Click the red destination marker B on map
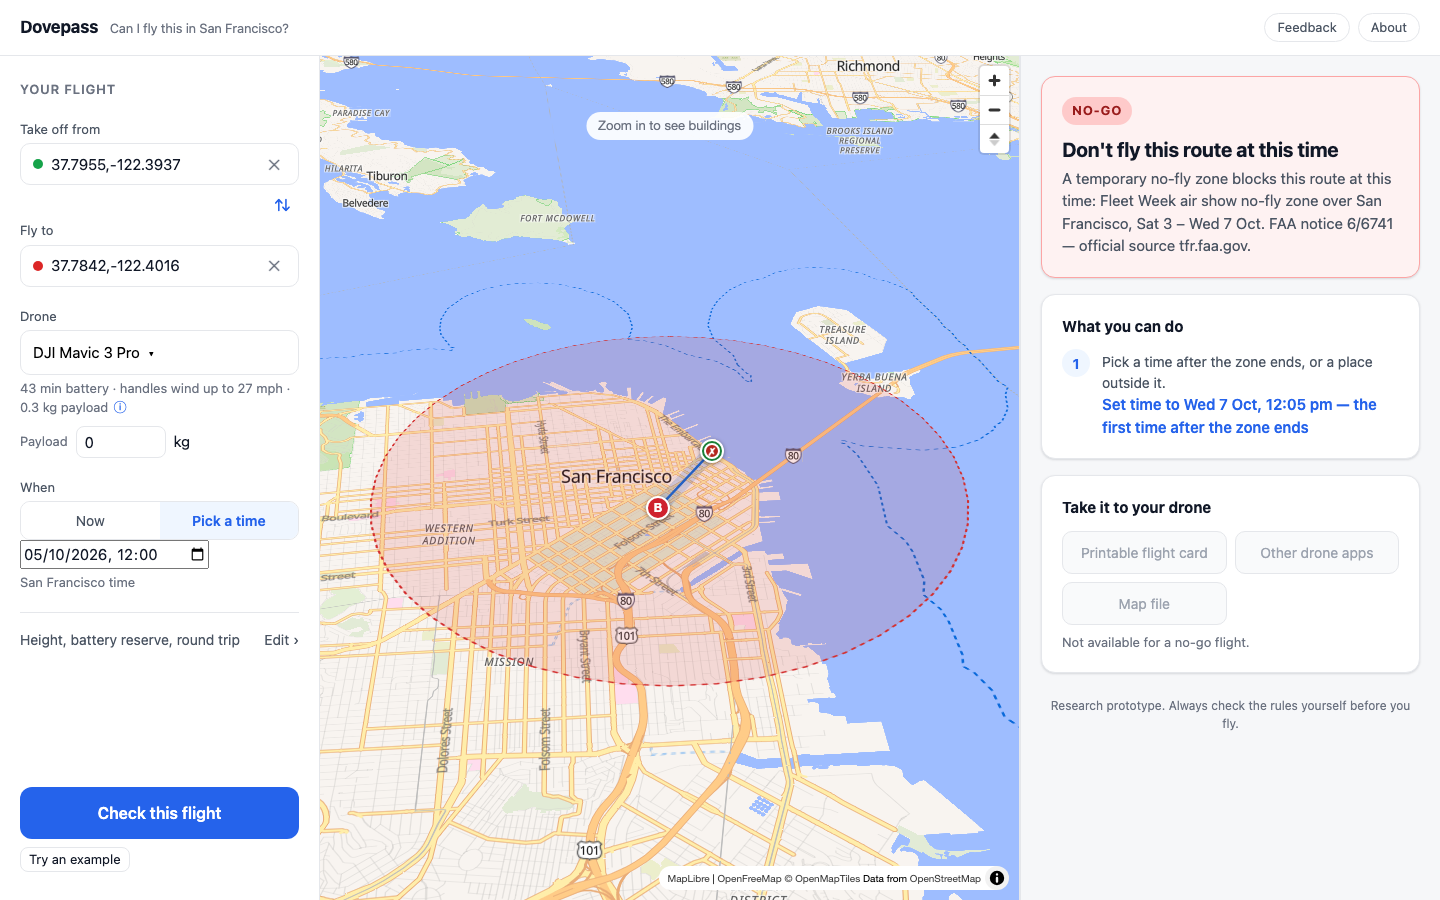The height and width of the screenshot is (900, 1440). tap(657, 508)
